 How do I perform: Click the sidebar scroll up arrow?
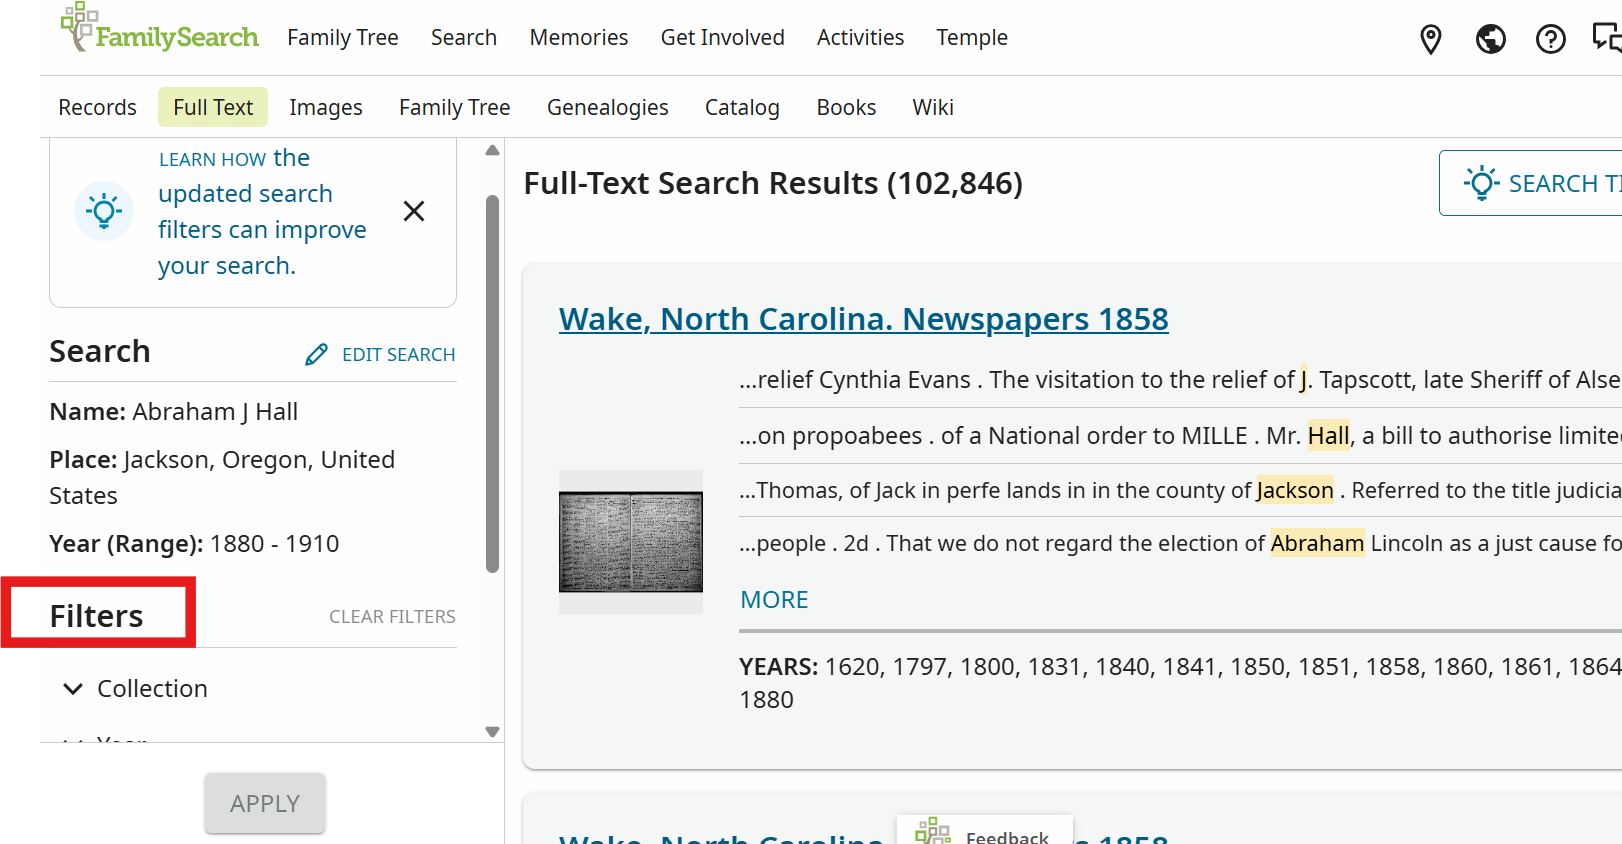(492, 150)
